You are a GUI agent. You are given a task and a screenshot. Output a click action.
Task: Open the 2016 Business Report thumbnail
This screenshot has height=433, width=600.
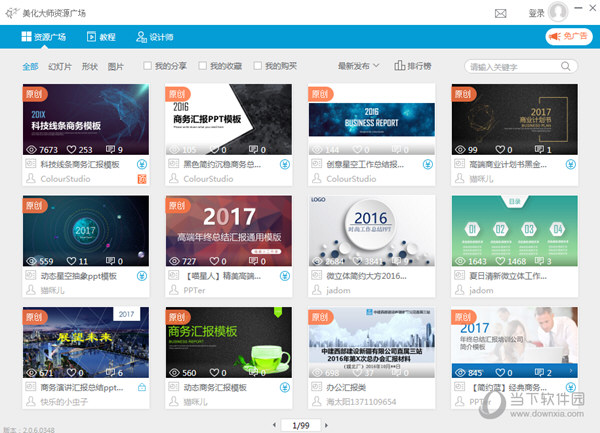point(372,119)
